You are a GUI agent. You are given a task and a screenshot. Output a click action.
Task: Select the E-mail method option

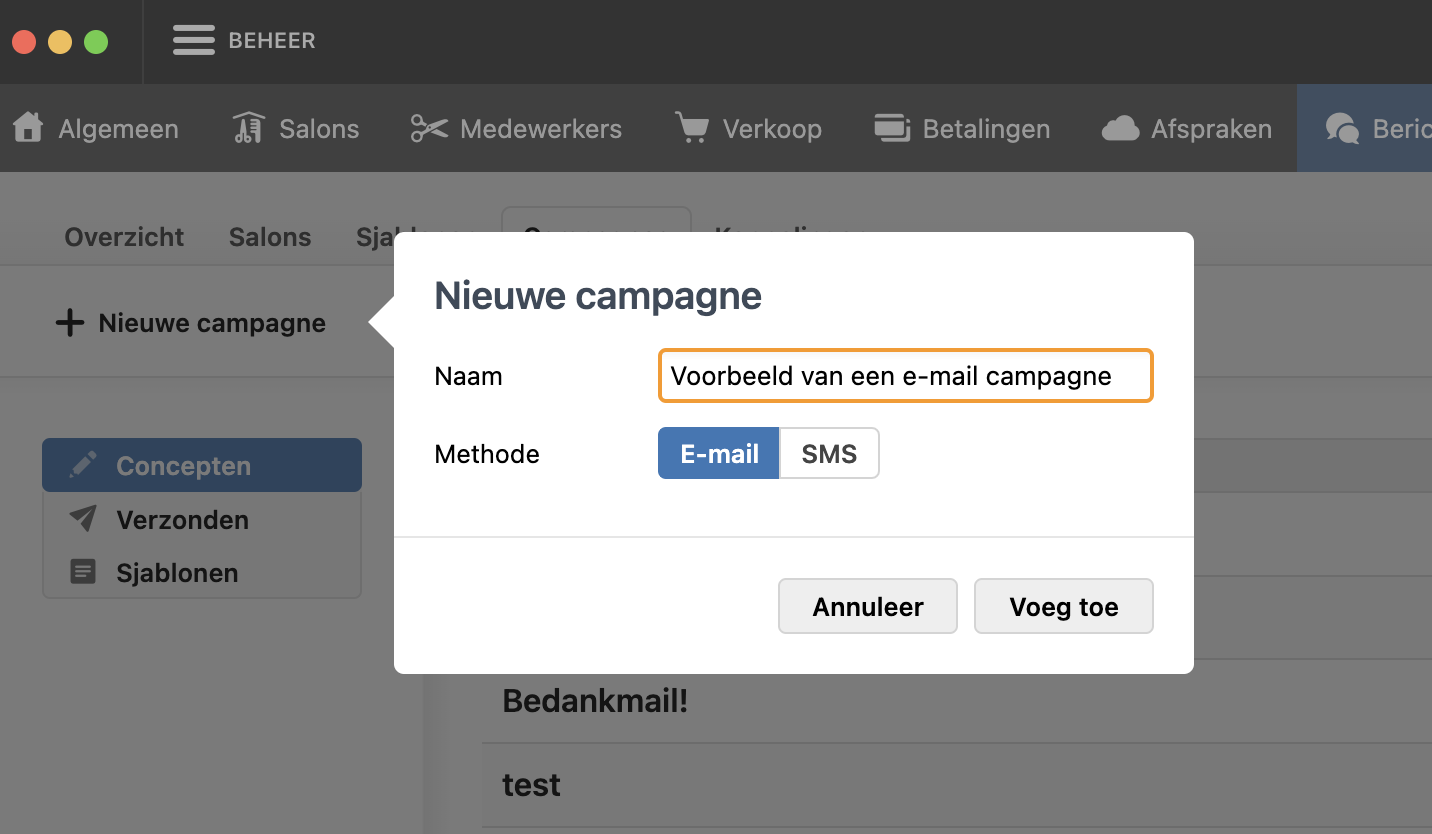tap(718, 454)
